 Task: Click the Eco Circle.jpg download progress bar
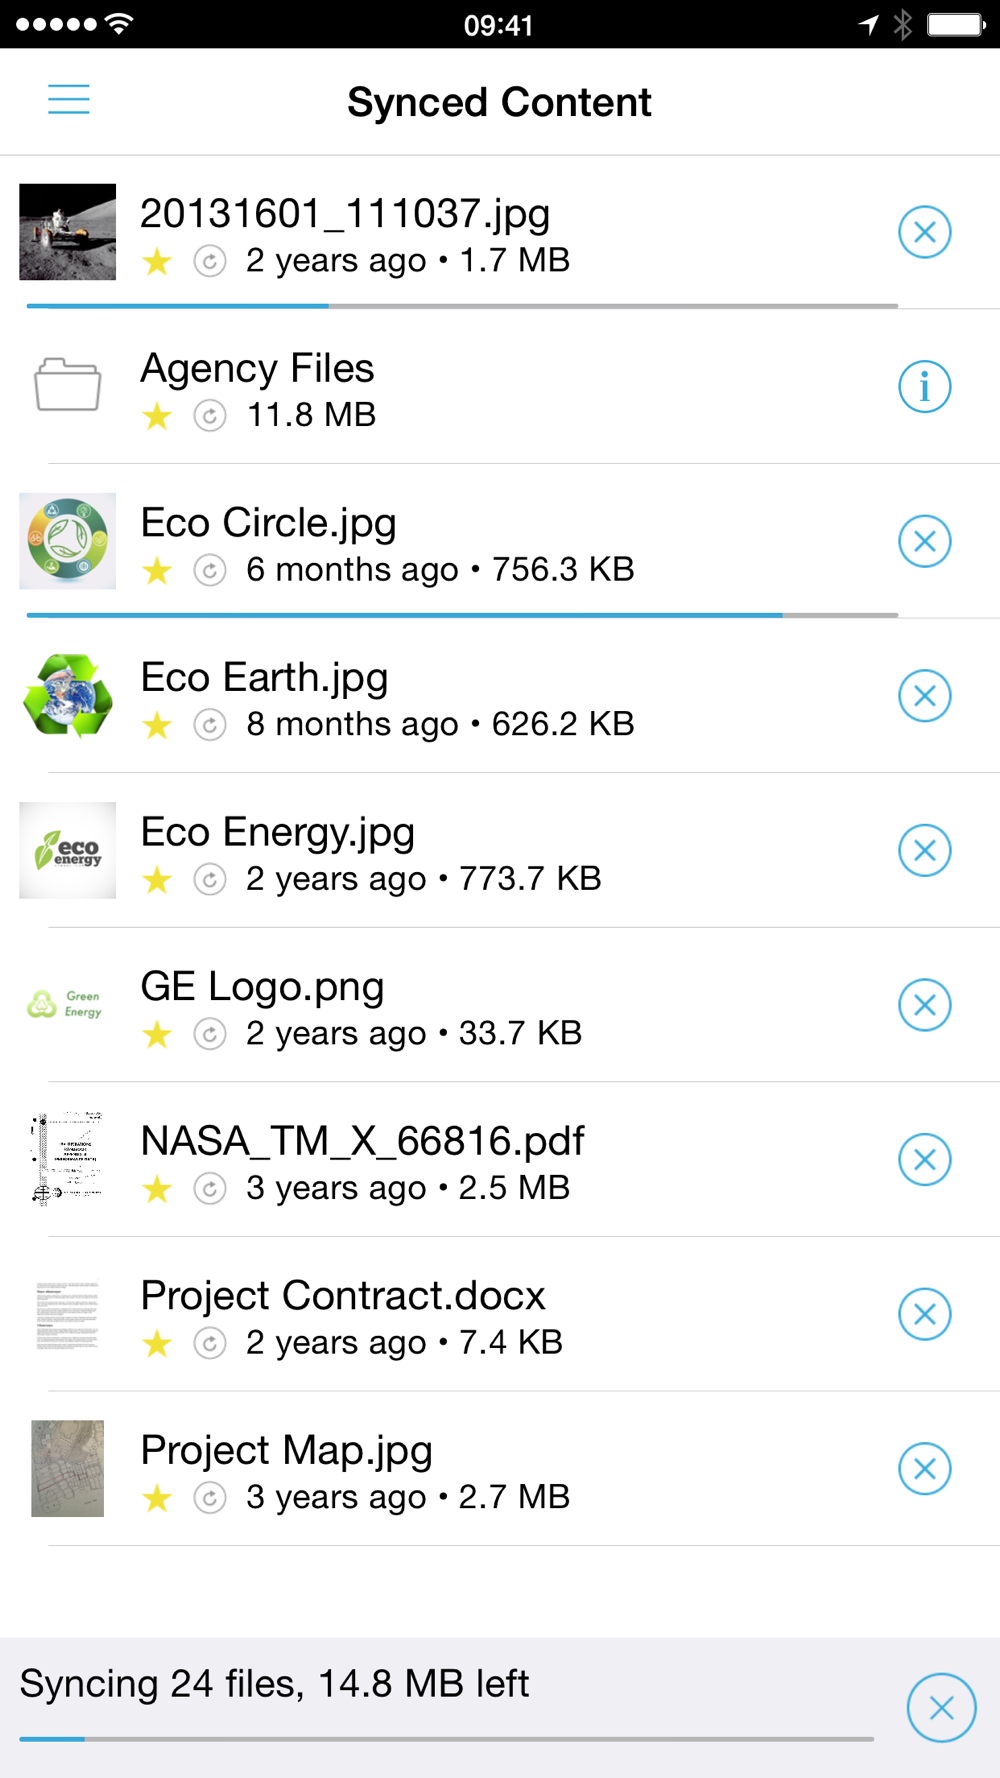(462, 615)
